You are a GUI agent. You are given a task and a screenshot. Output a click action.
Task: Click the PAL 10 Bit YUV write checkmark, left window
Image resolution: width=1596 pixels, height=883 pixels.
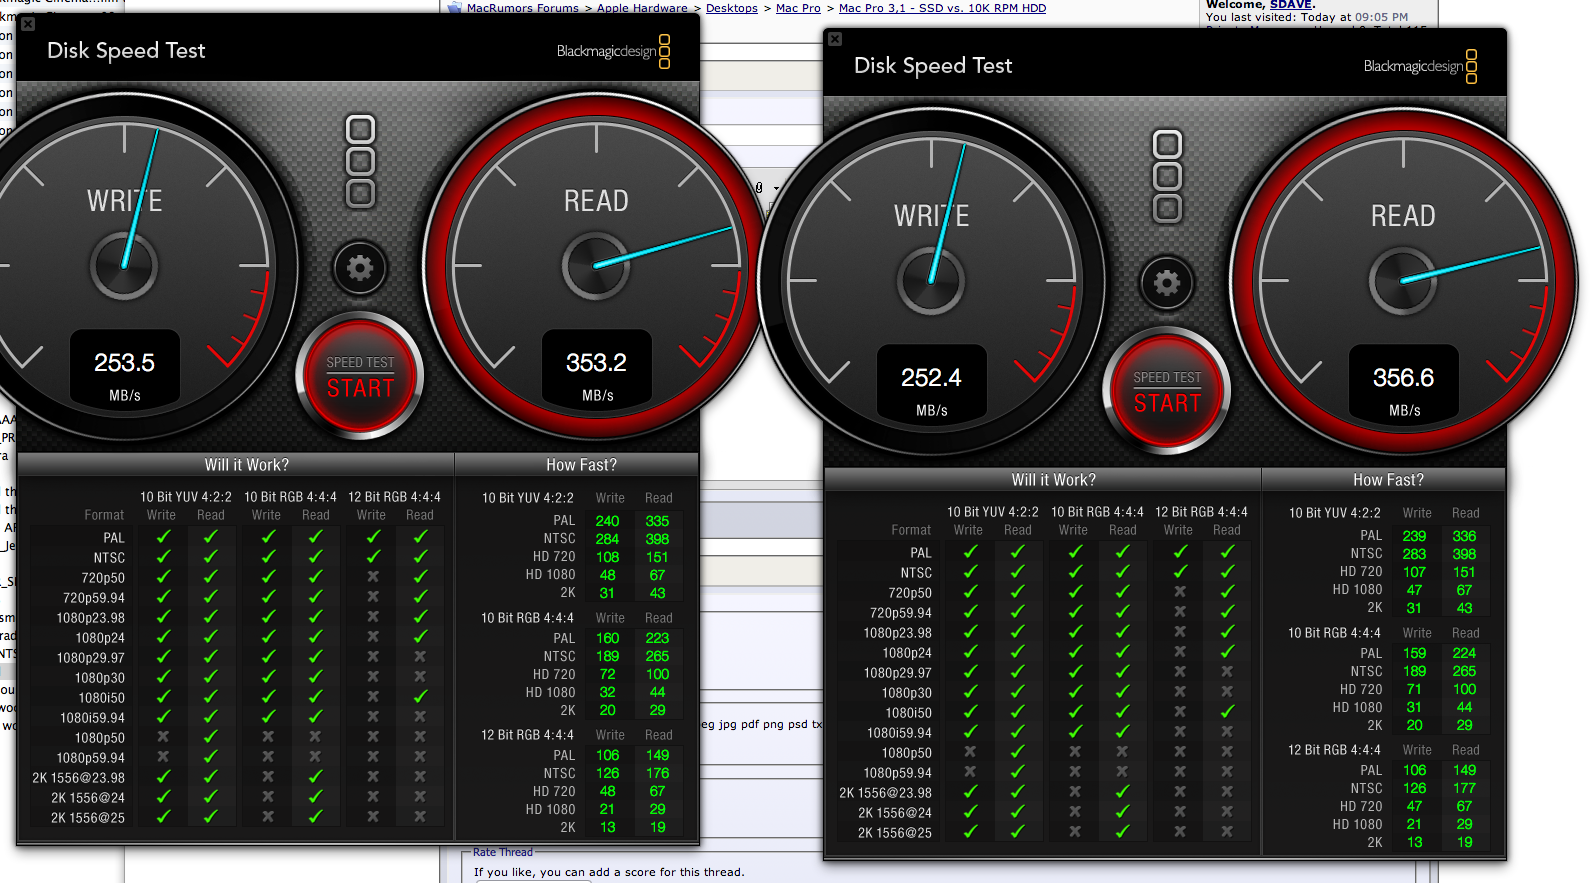(163, 537)
